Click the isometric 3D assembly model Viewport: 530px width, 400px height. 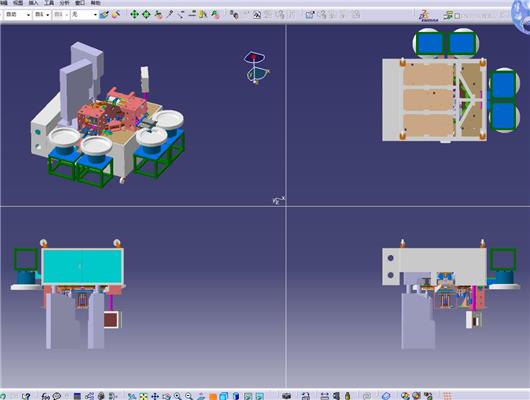tap(107, 115)
